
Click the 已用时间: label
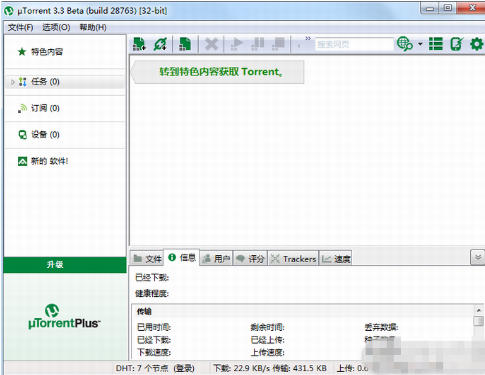154,327
